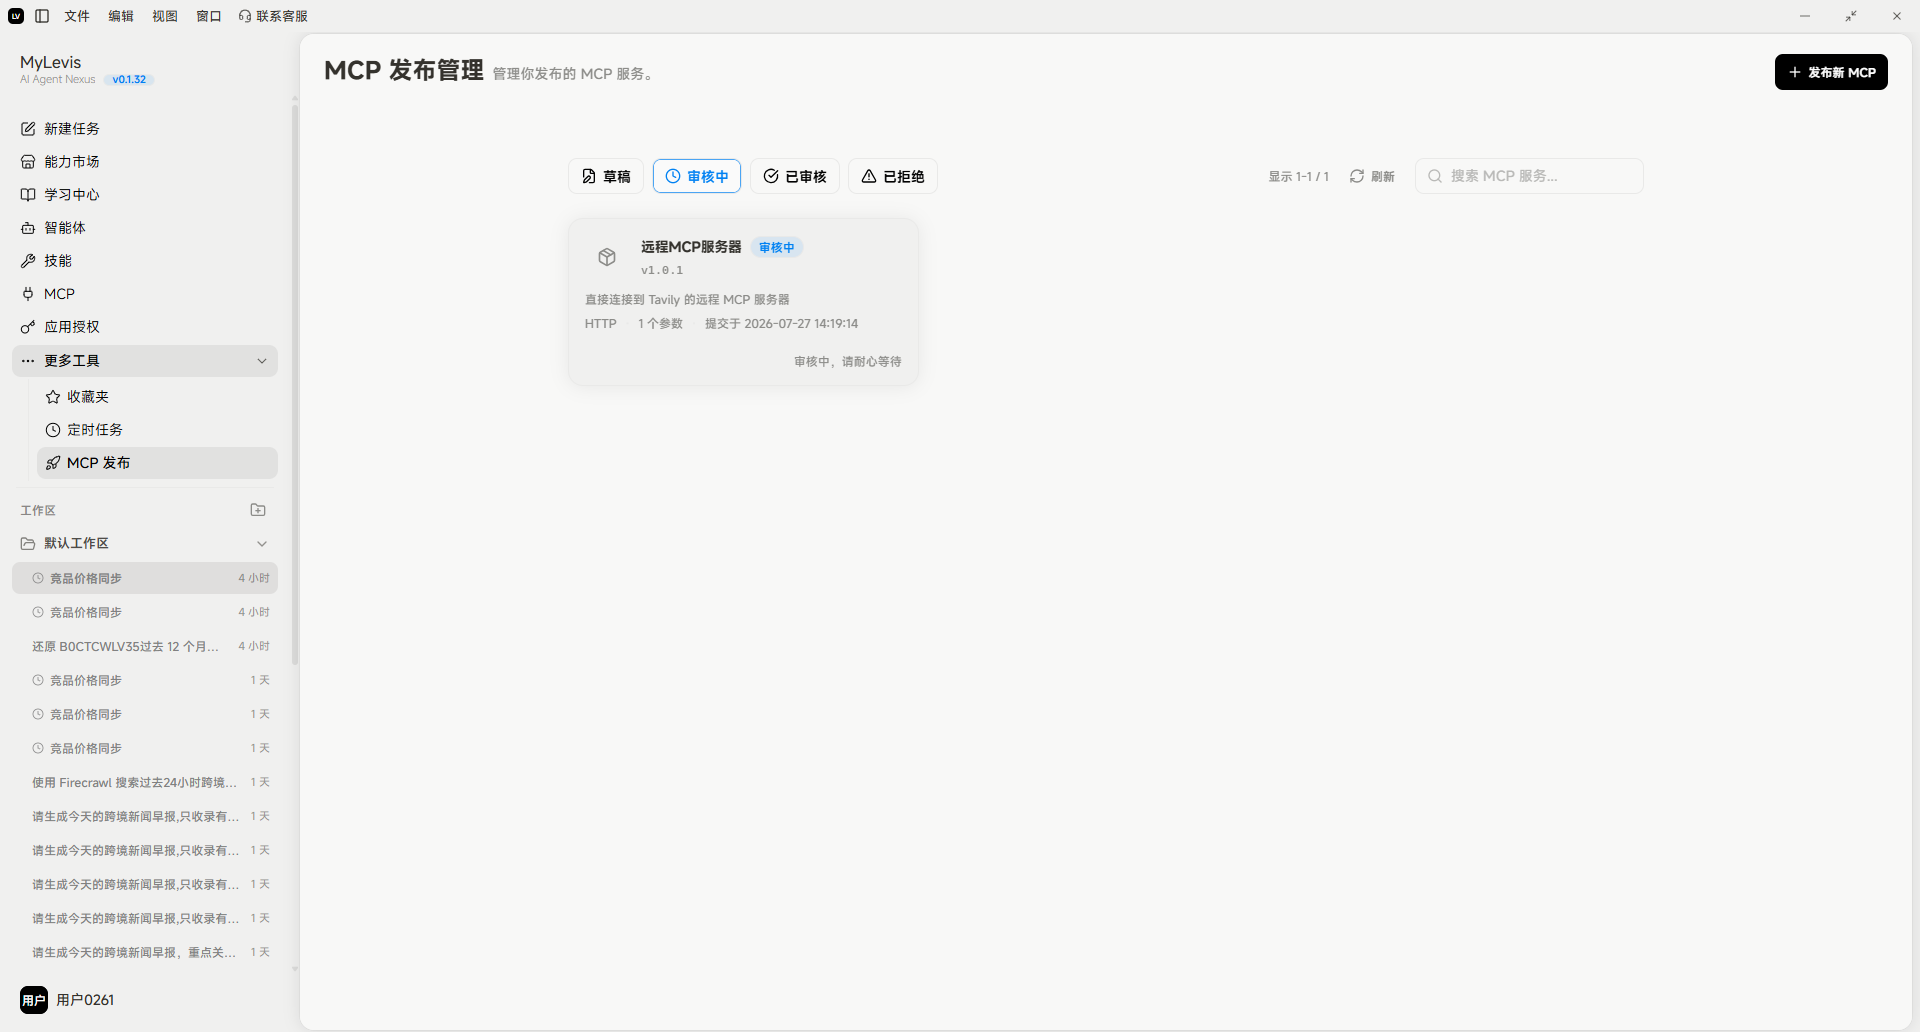Viewport: 1920px width, 1032px height.
Task: Open 智能体 robot icon
Action: 28,228
